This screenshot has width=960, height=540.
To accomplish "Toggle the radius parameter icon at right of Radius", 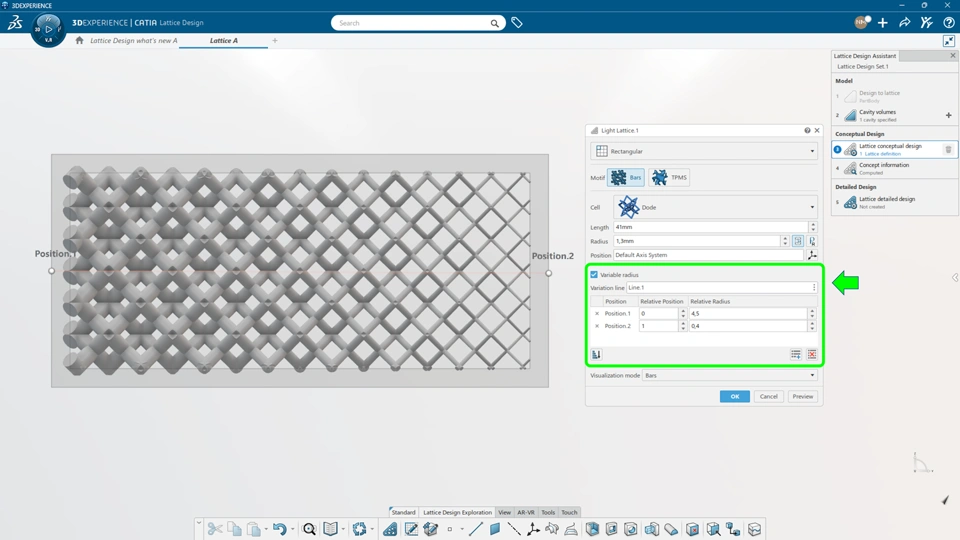I will pyautogui.click(x=812, y=241).
